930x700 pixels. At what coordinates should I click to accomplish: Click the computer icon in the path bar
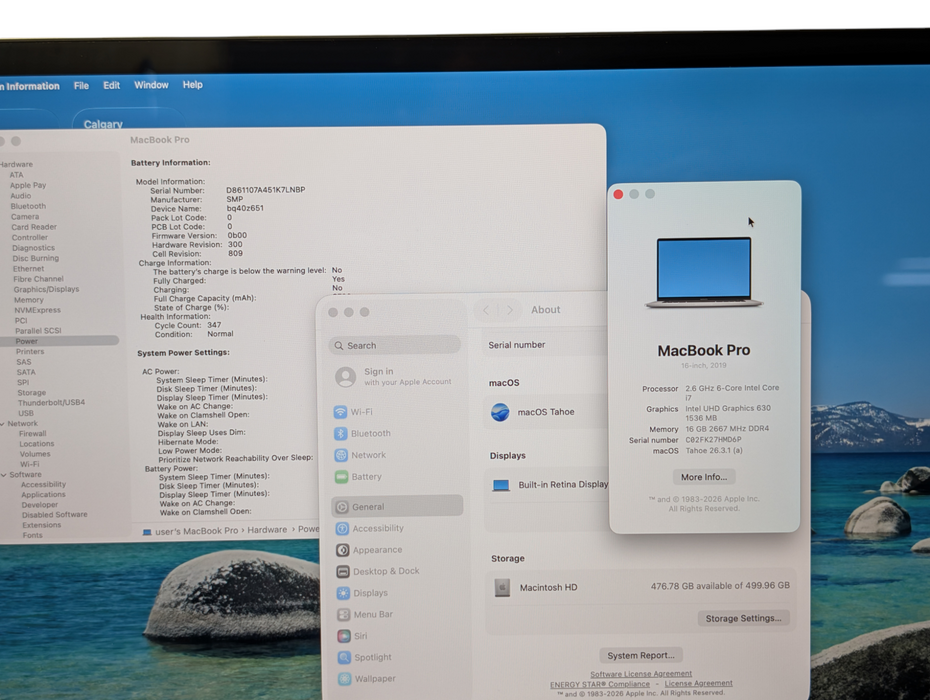(147, 532)
